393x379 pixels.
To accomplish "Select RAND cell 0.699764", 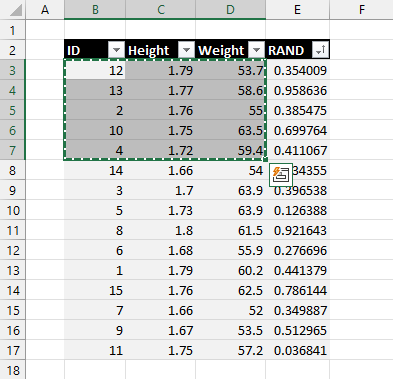I will (x=298, y=130).
